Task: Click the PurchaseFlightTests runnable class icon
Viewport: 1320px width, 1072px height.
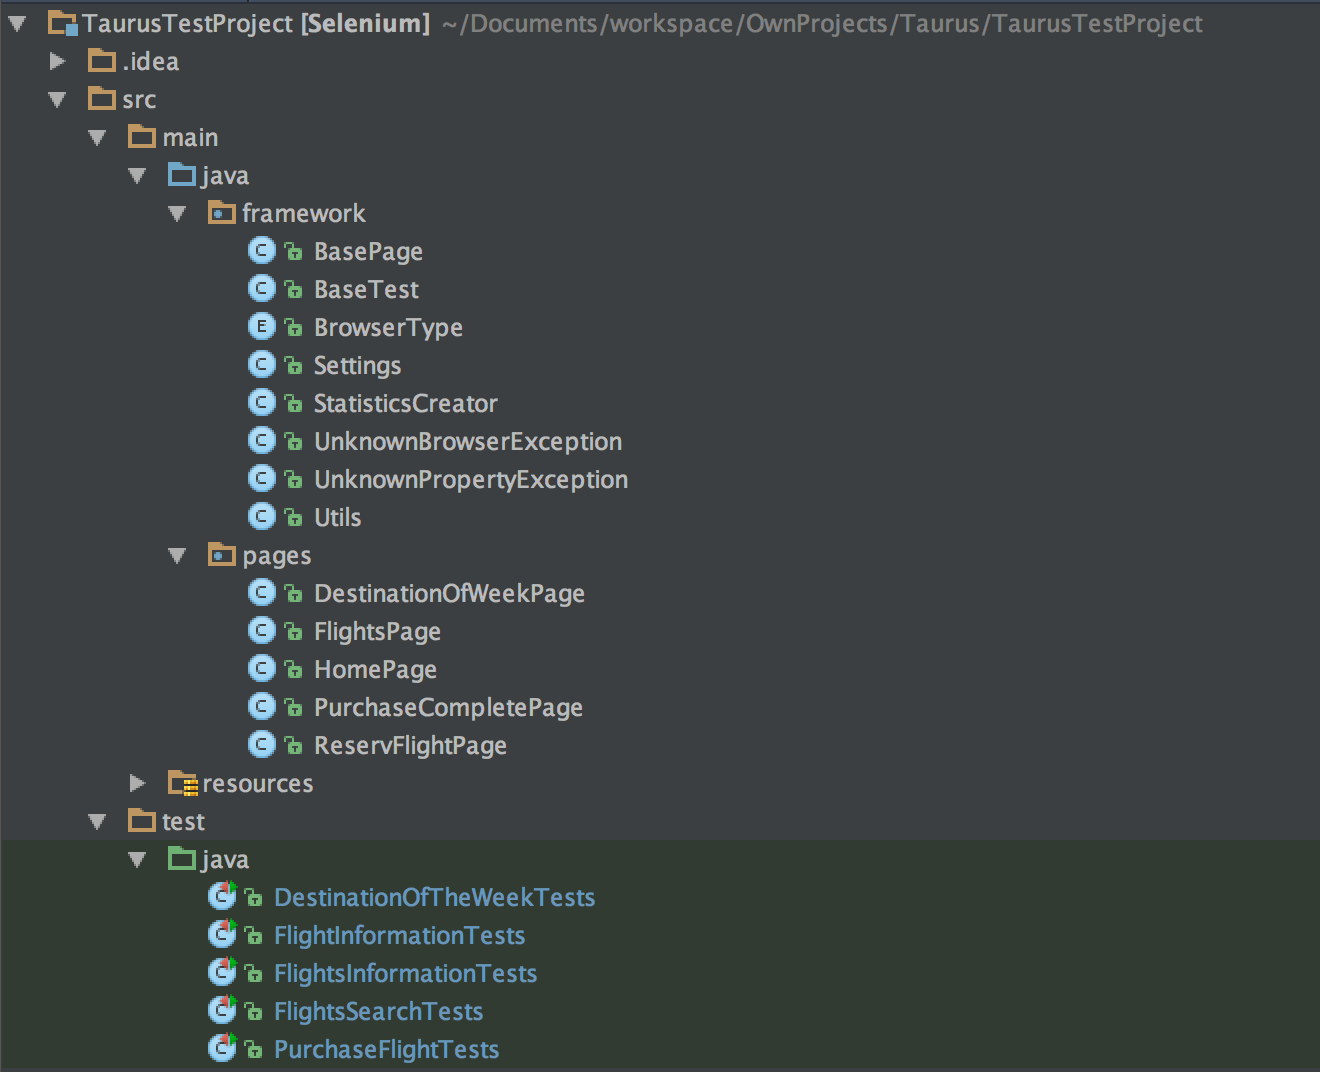Action: [x=222, y=1048]
